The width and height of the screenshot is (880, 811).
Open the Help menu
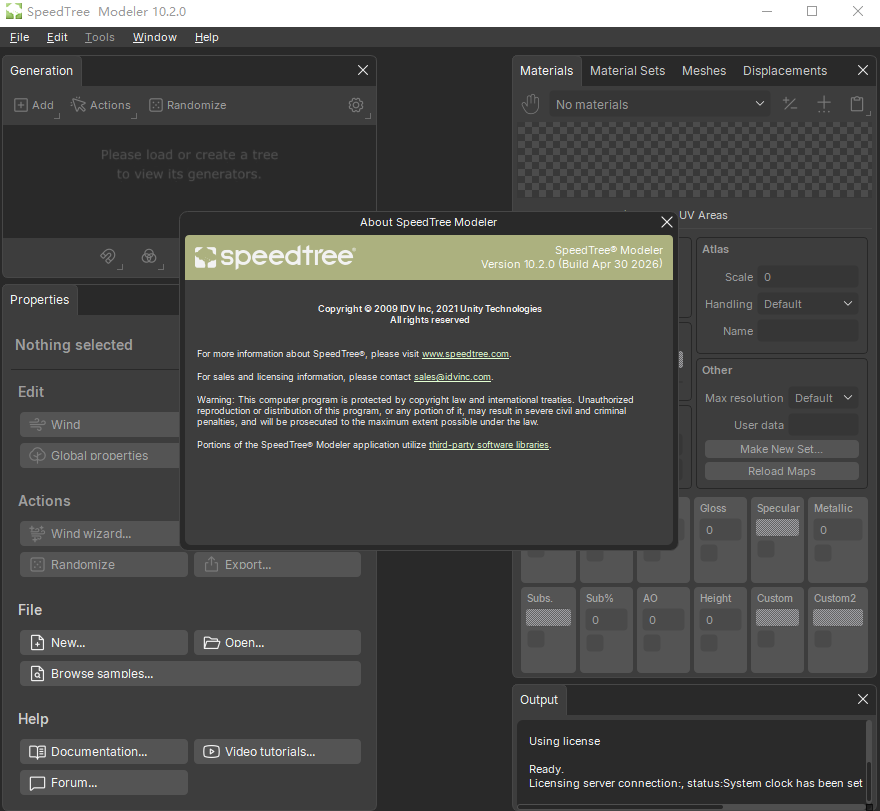click(207, 37)
